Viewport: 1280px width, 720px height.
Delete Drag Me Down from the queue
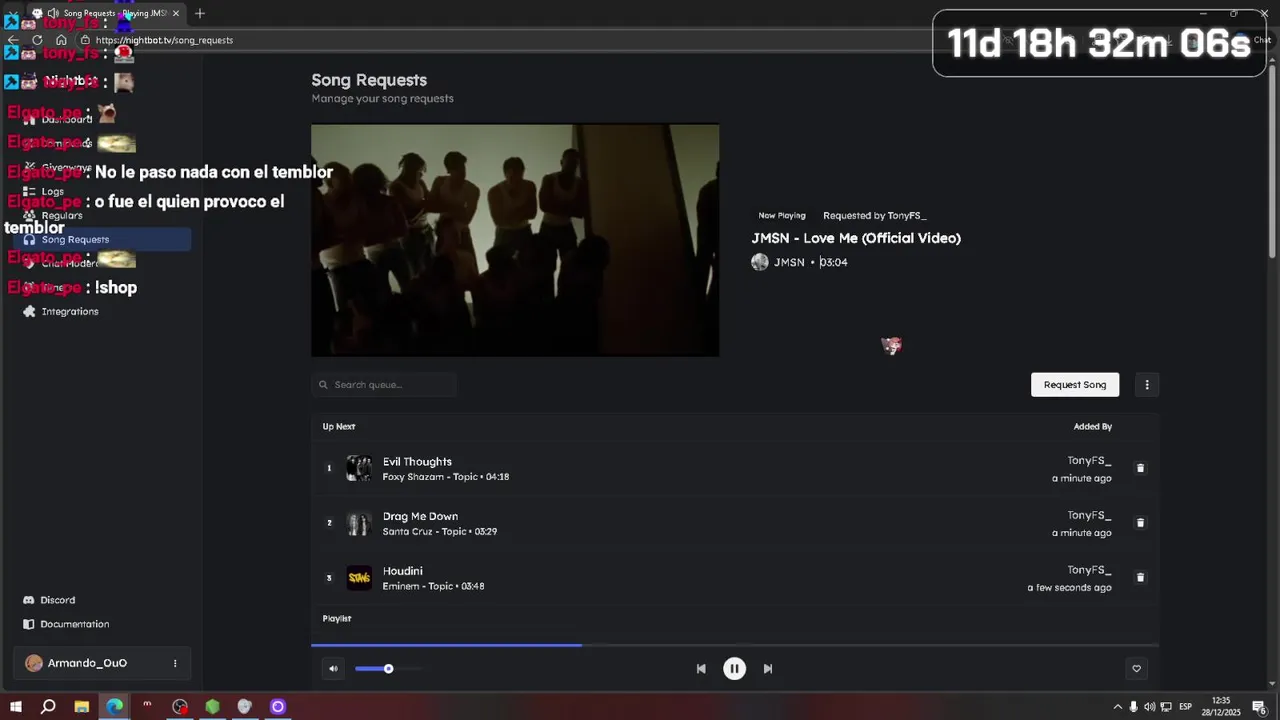click(1140, 523)
